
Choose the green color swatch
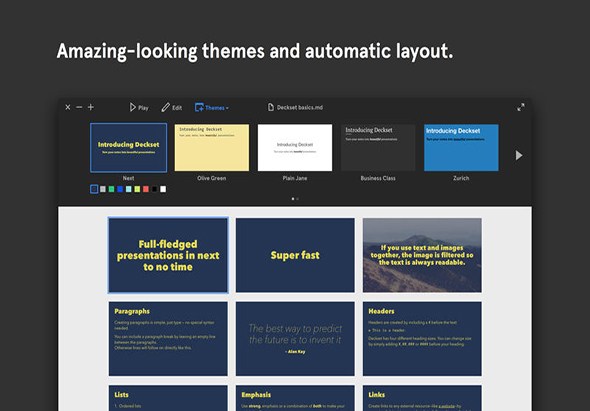click(111, 189)
